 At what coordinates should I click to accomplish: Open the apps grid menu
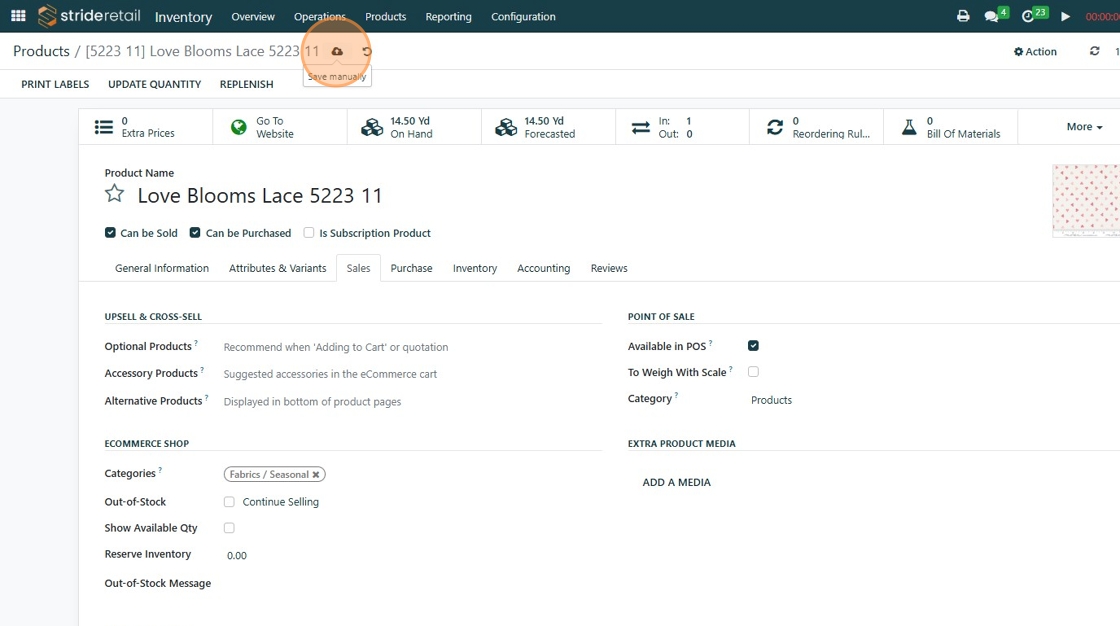19,16
